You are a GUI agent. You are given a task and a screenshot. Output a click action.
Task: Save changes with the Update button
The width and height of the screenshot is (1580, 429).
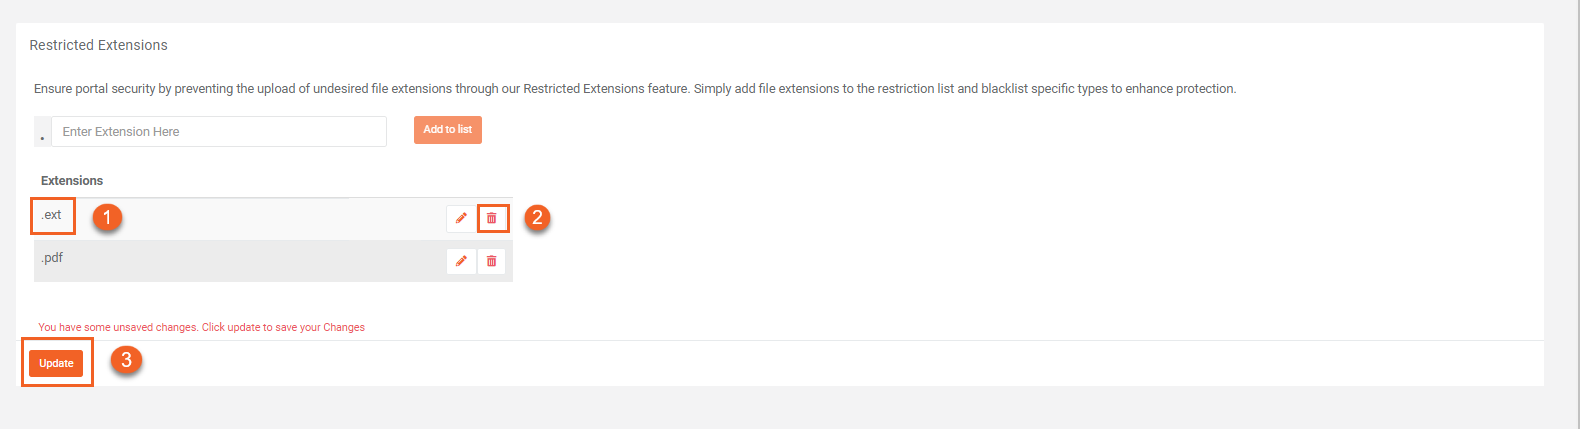pyautogui.click(x=56, y=363)
